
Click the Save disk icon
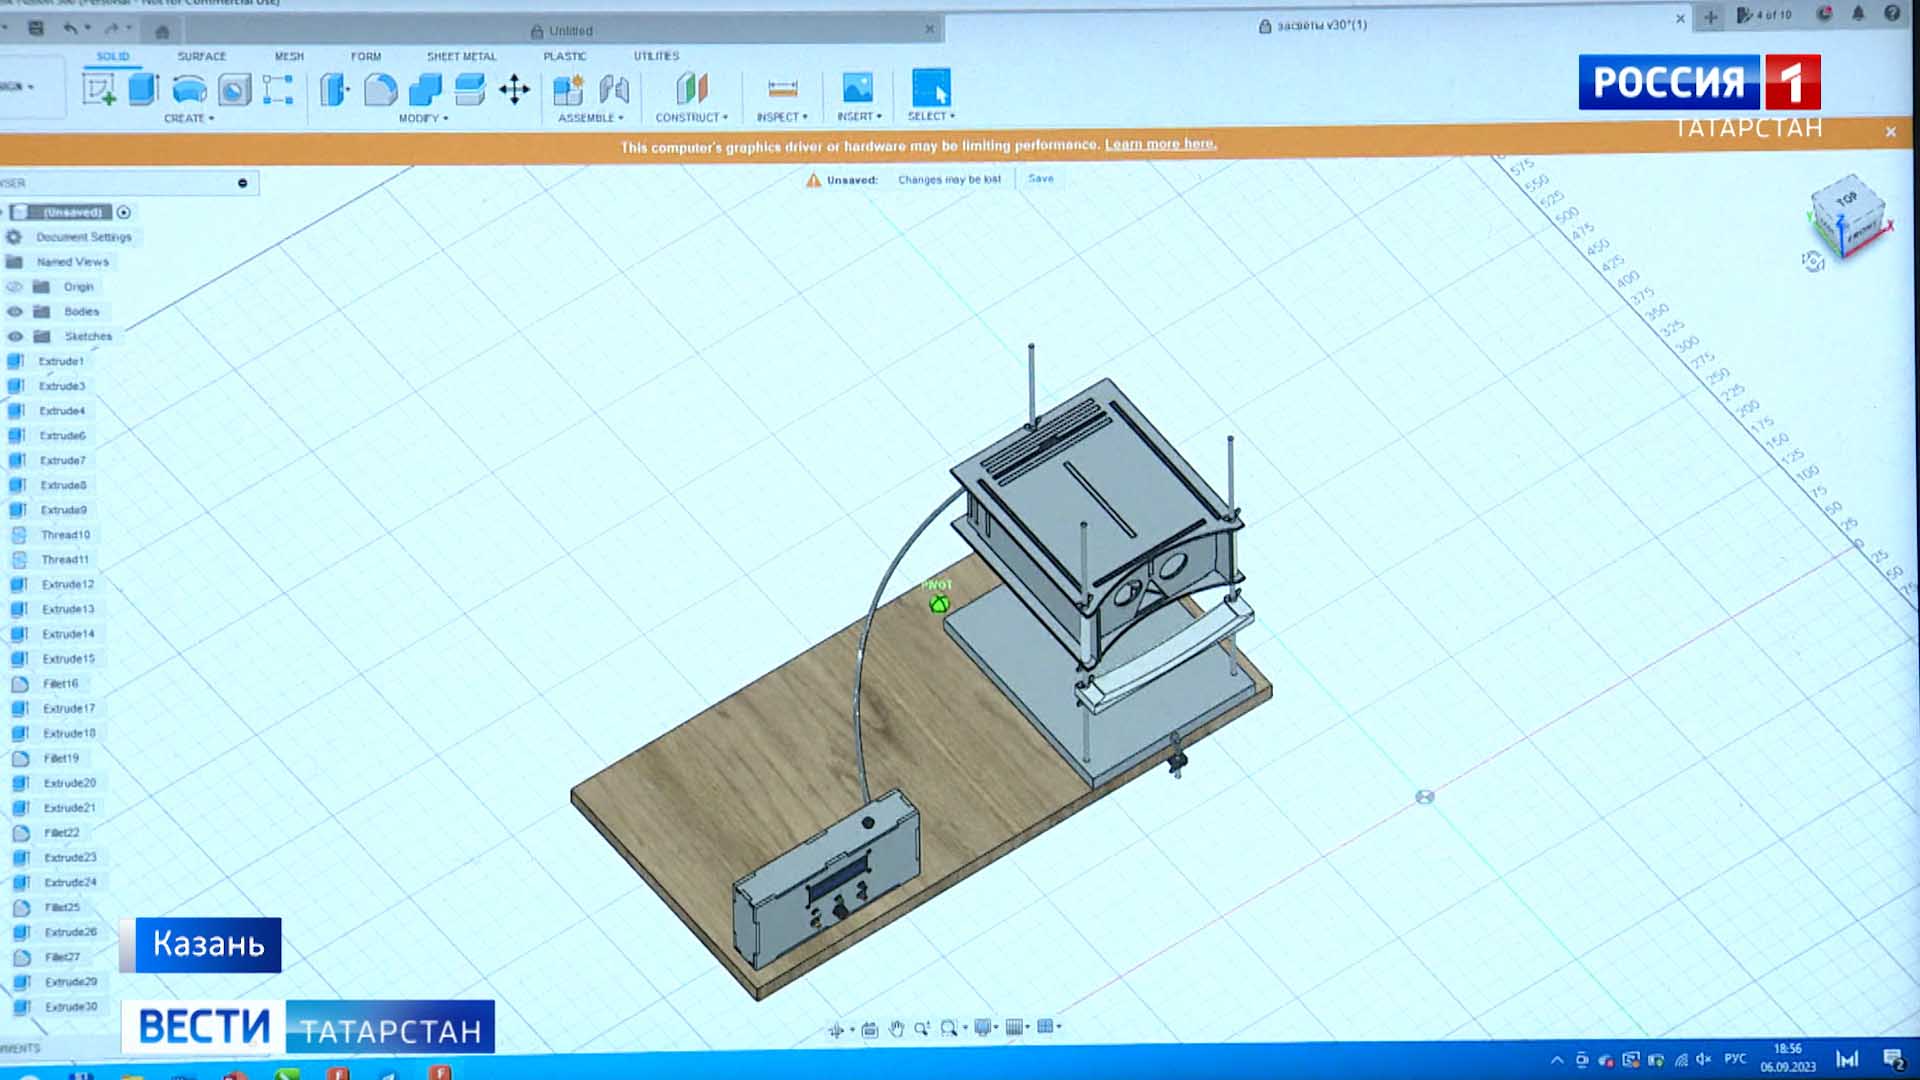pyautogui.click(x=36, y=28)
